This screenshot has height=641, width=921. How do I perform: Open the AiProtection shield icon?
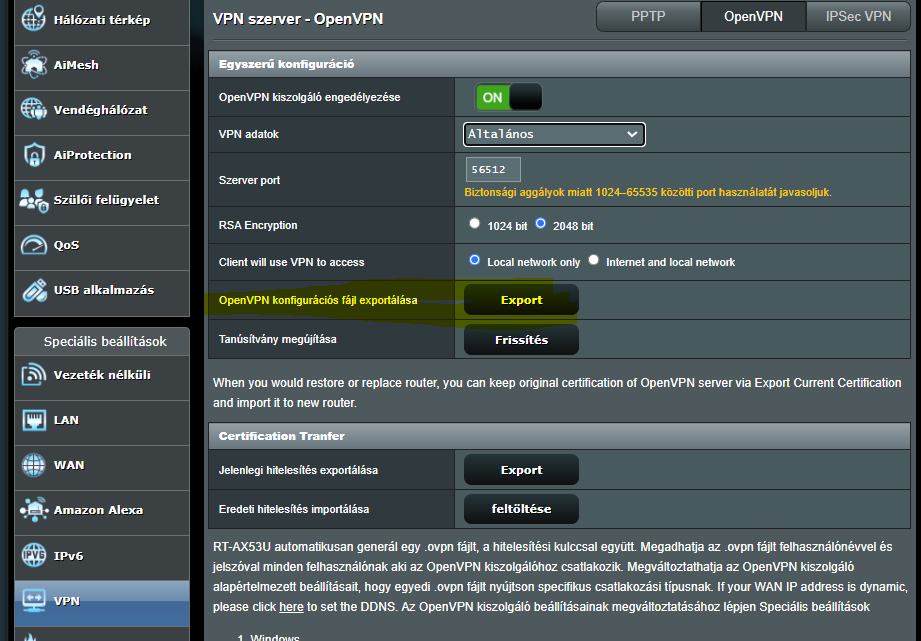tap(33, 155)
